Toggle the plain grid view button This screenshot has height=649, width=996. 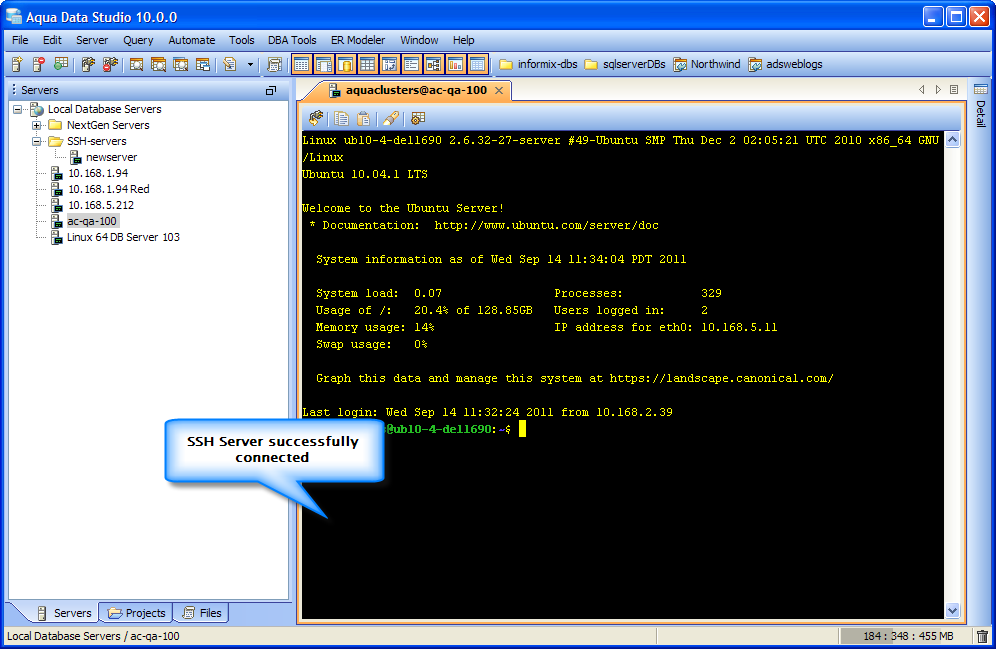click(x=367, y=64)
